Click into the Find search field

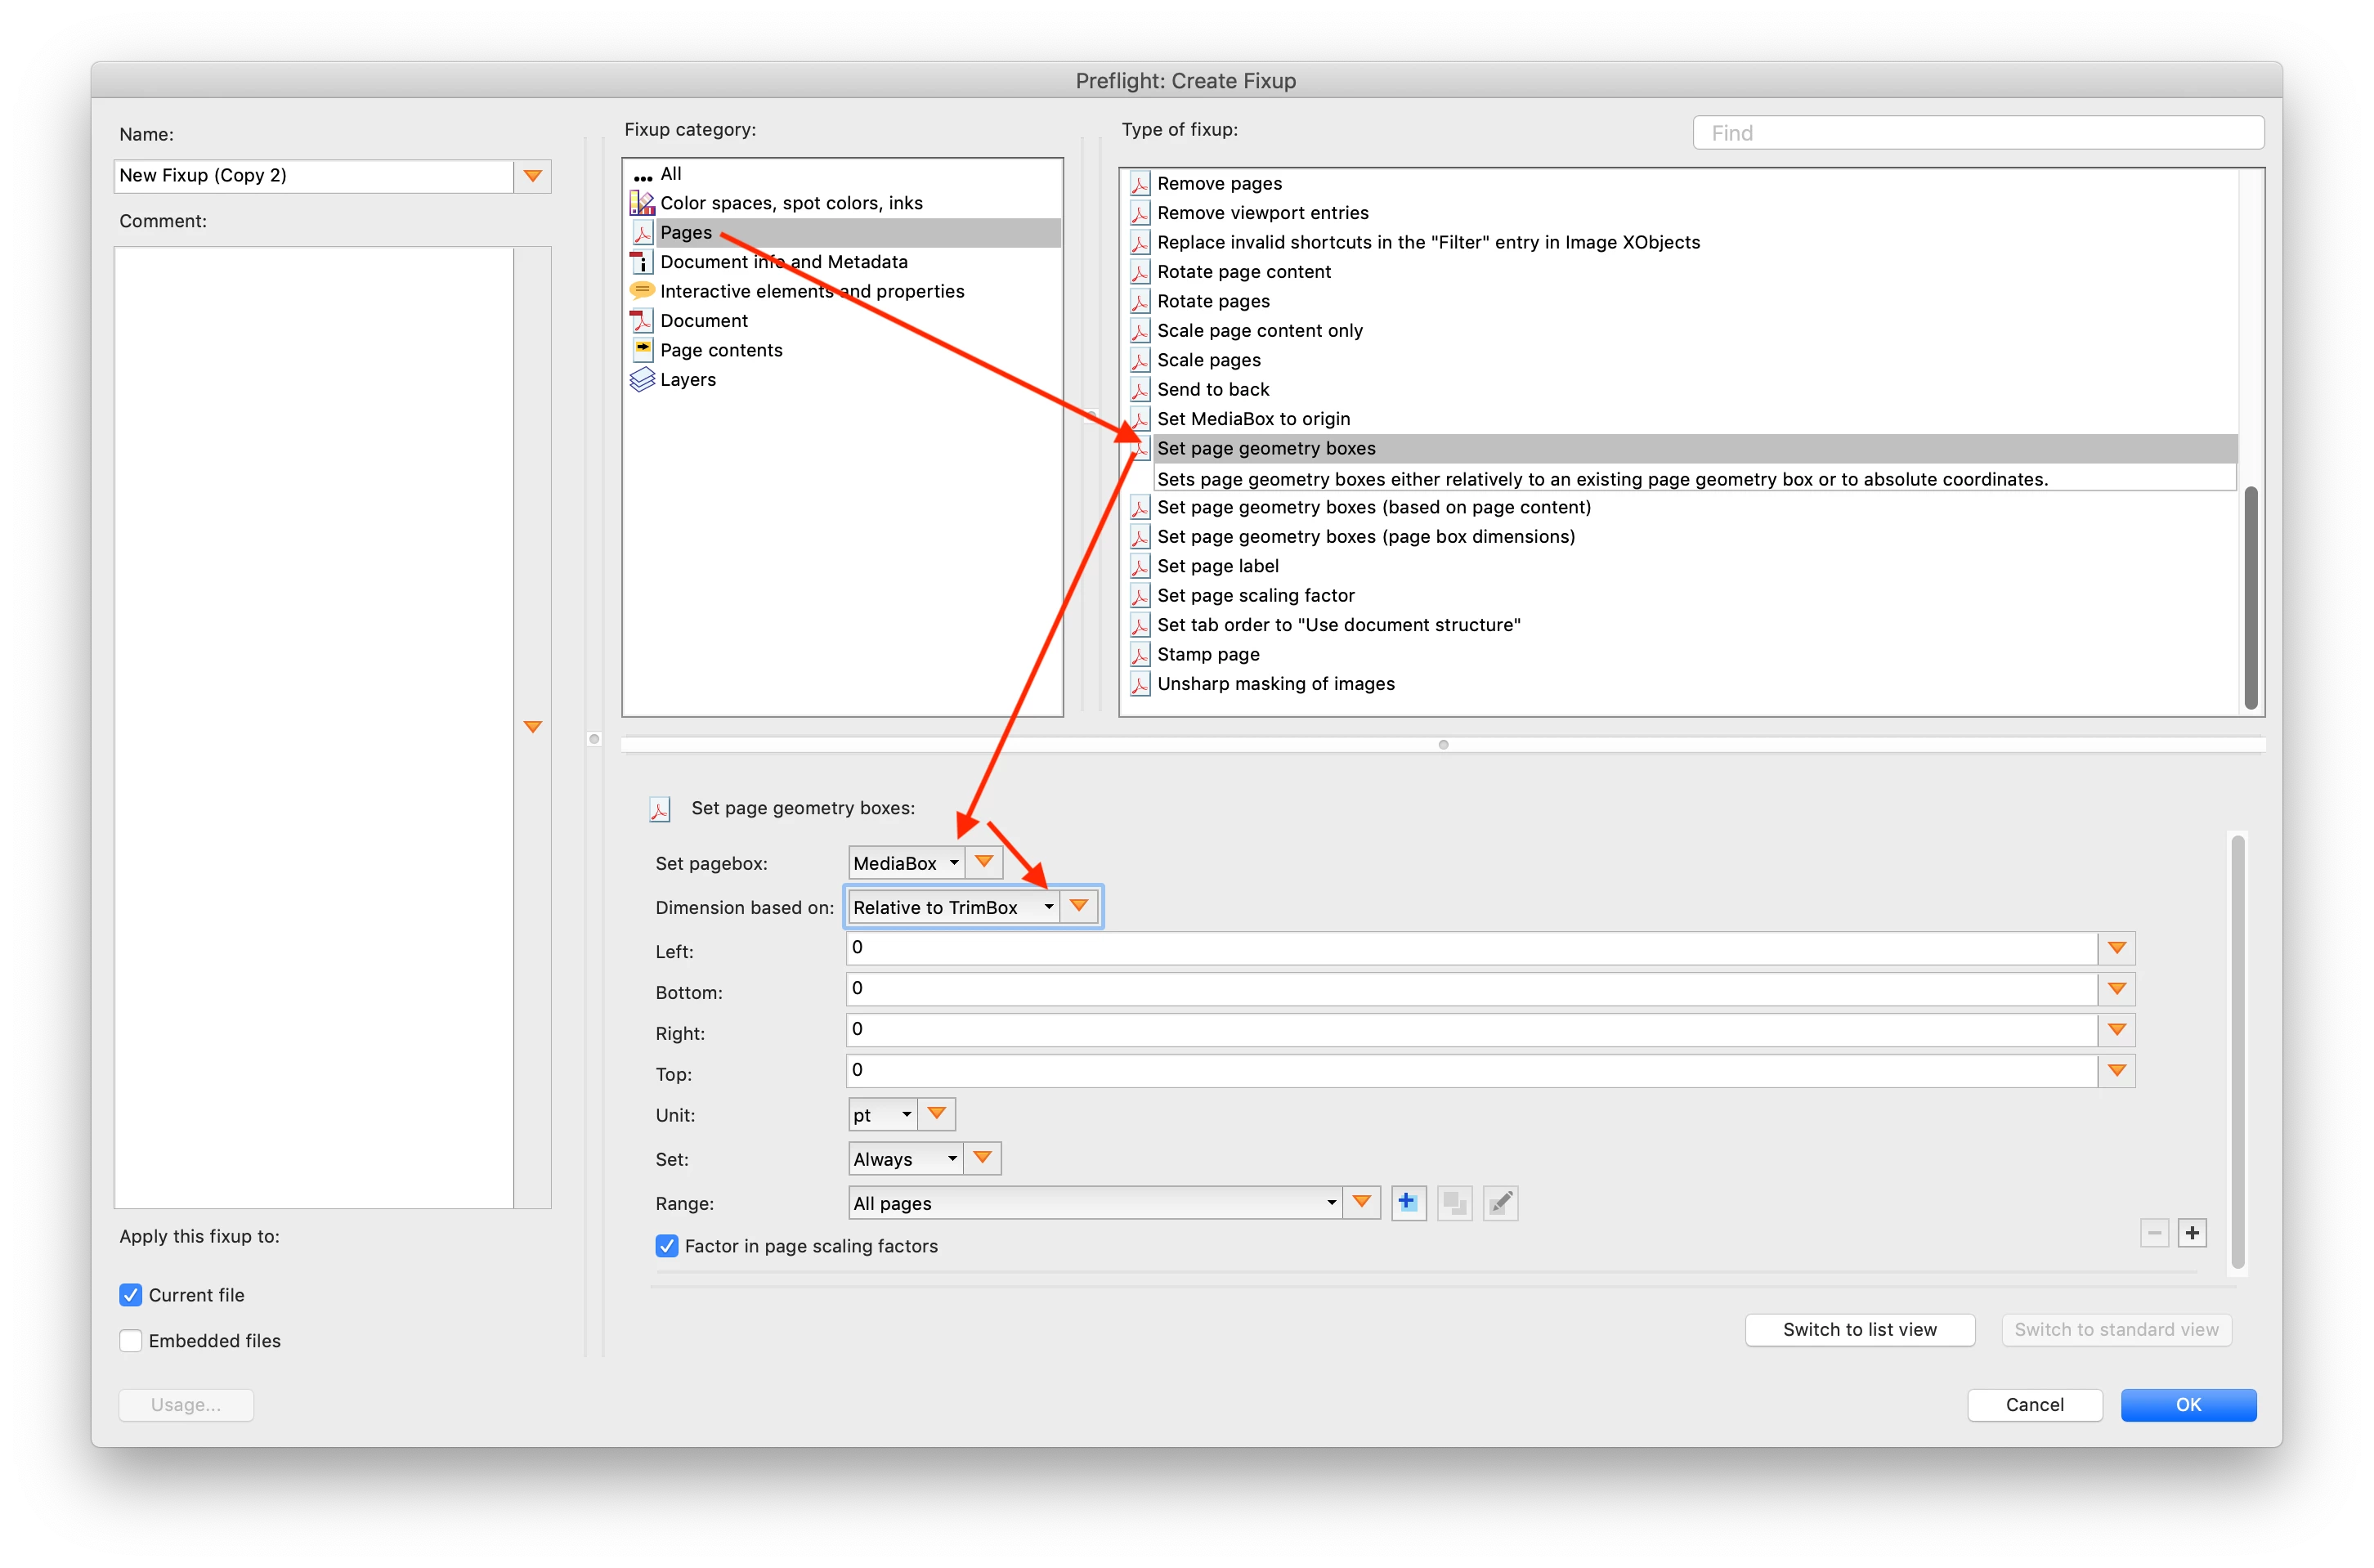1977,133
